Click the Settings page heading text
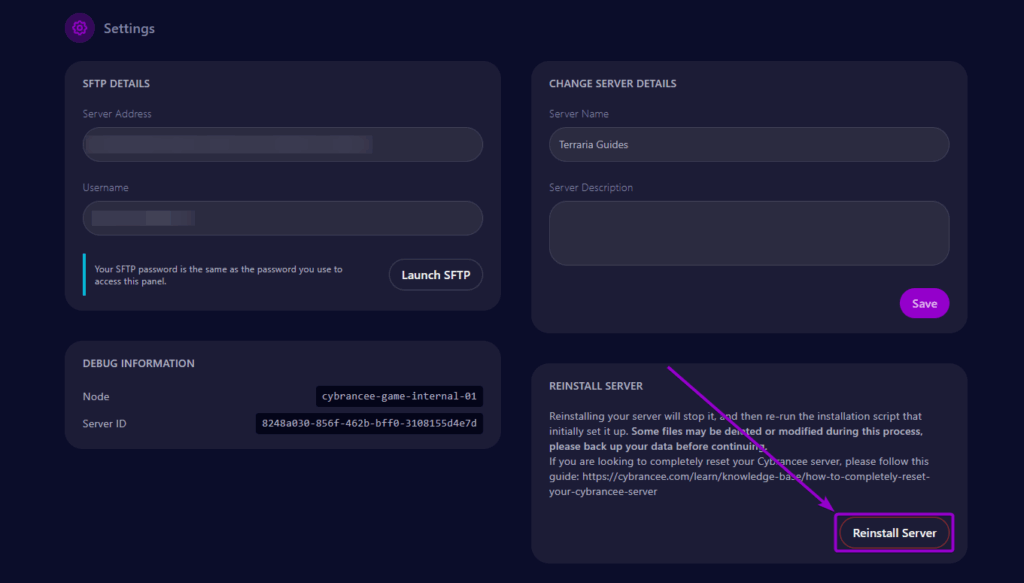1024x583 pixels. click(x=129, y=28)
